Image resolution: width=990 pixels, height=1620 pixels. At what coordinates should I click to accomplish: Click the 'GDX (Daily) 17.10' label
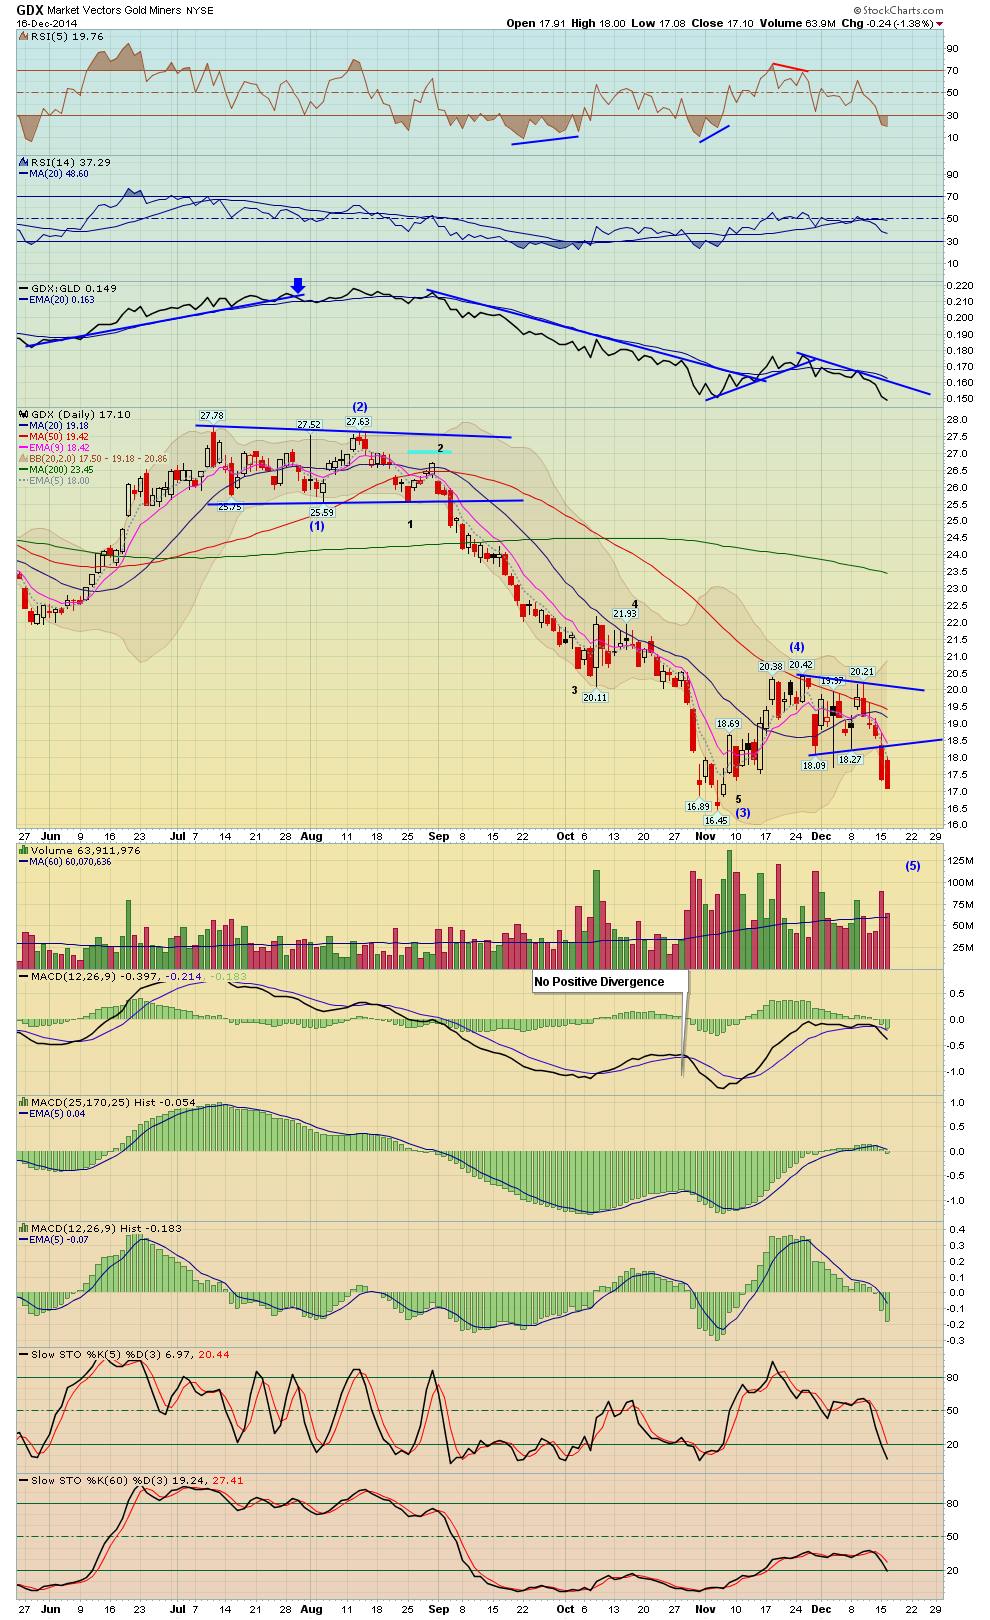81,414
